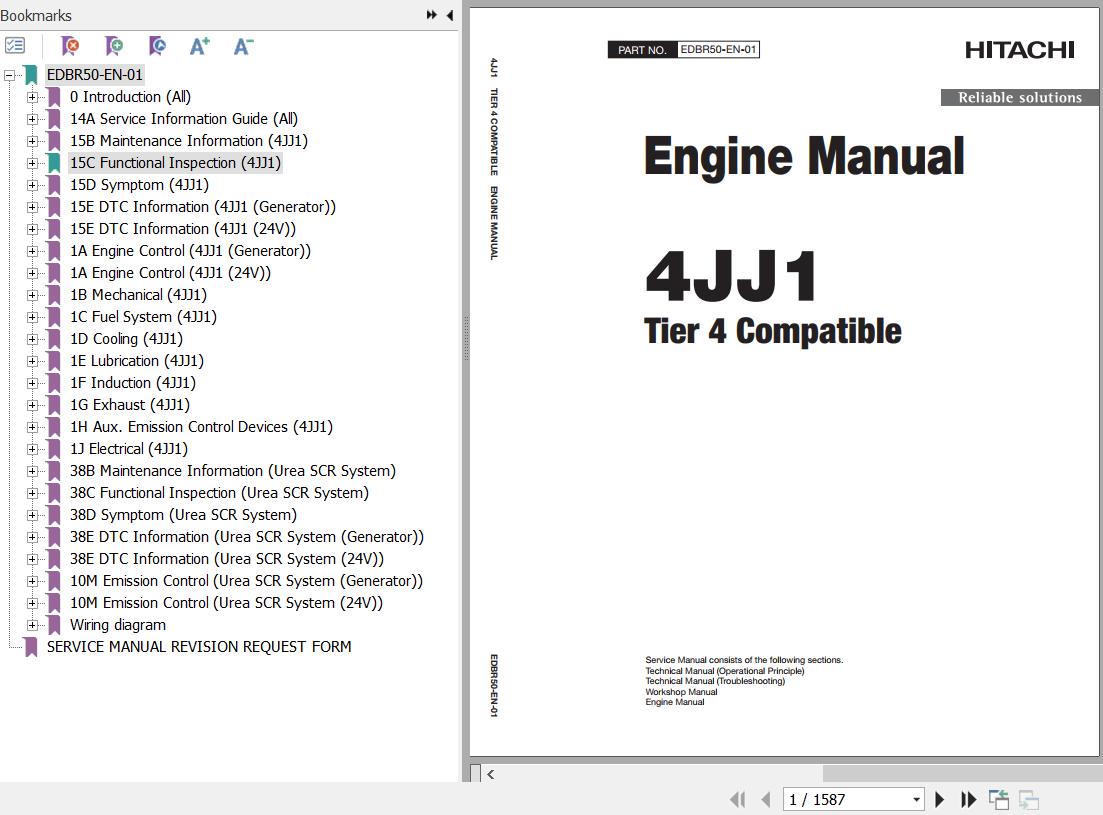Open the 1A Engine Control (4JJ1 (24V)) bookmark
This screenshot has height=815, width=1103.
pos(170,273)
